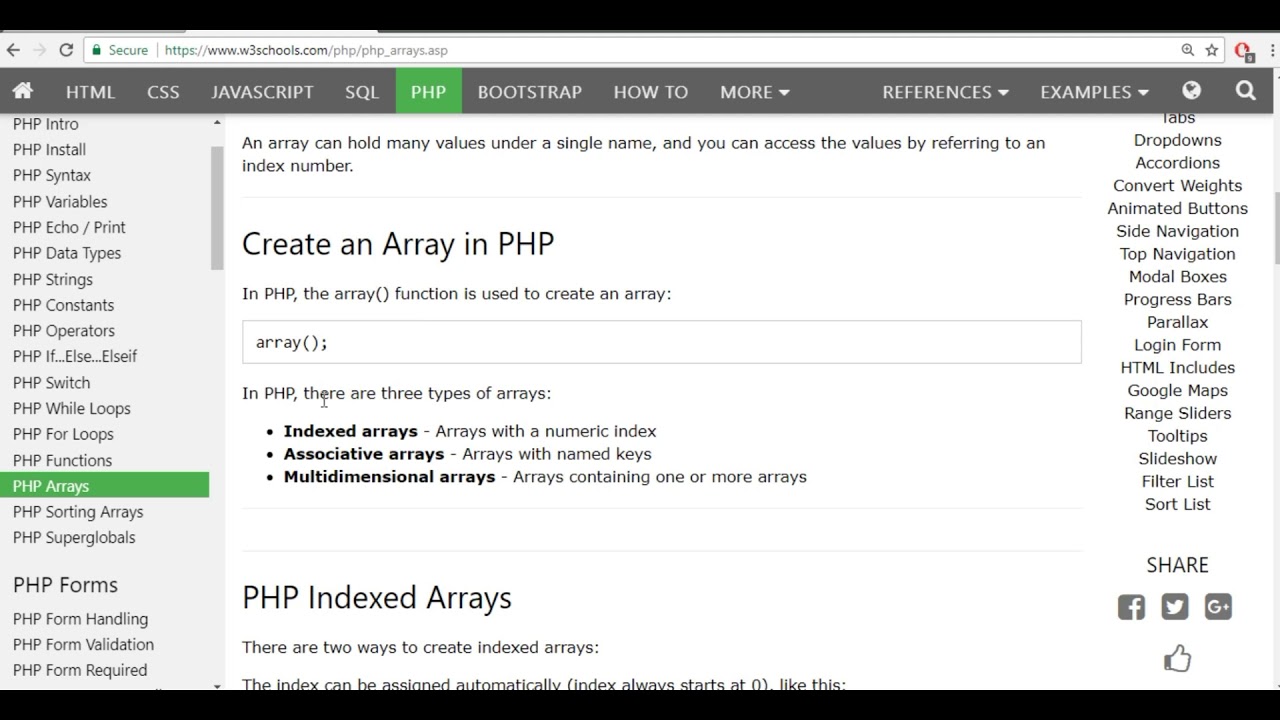Image resolution: width=1280 pixels, height=720 pixels.
Task: Open the Side Navigation how-to link
Action: pyautogui.click(x=1177, y=231)
